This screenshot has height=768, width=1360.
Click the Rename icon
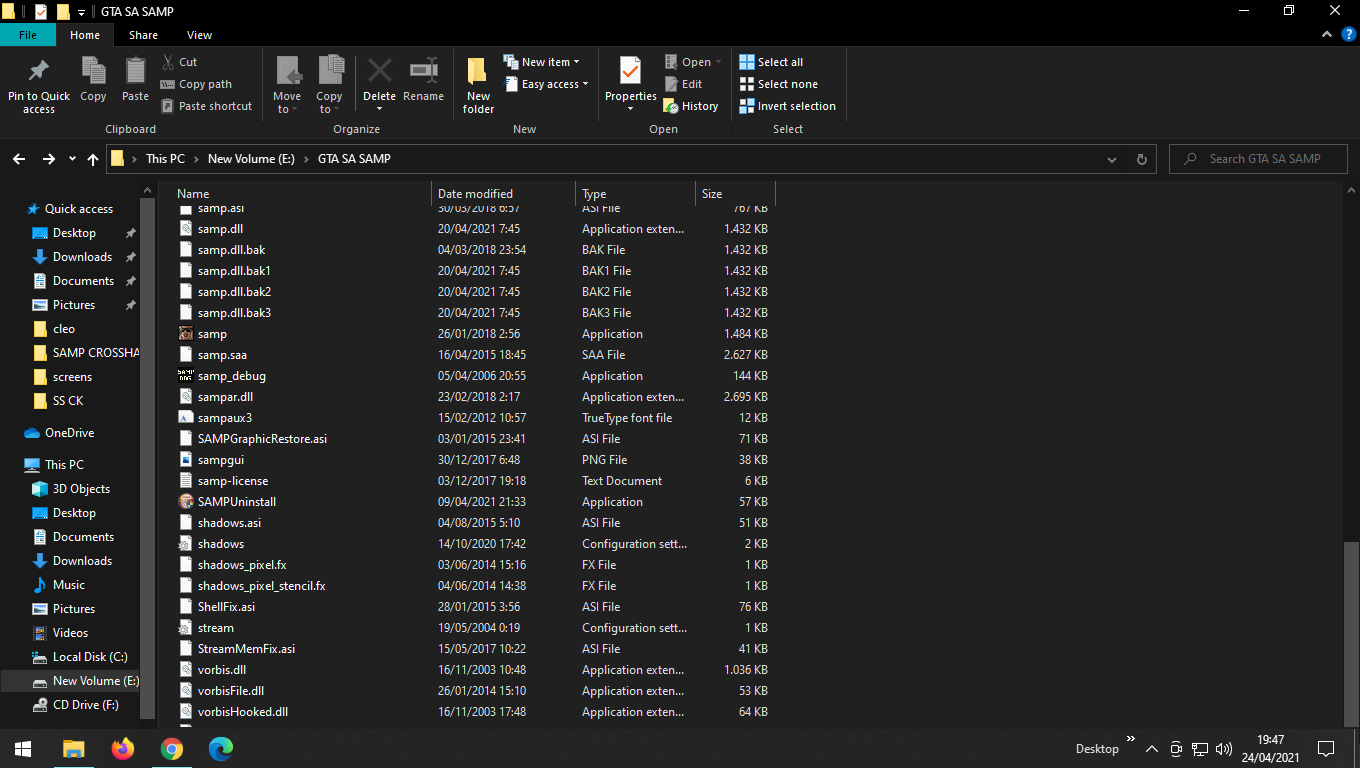coord(424,71)
